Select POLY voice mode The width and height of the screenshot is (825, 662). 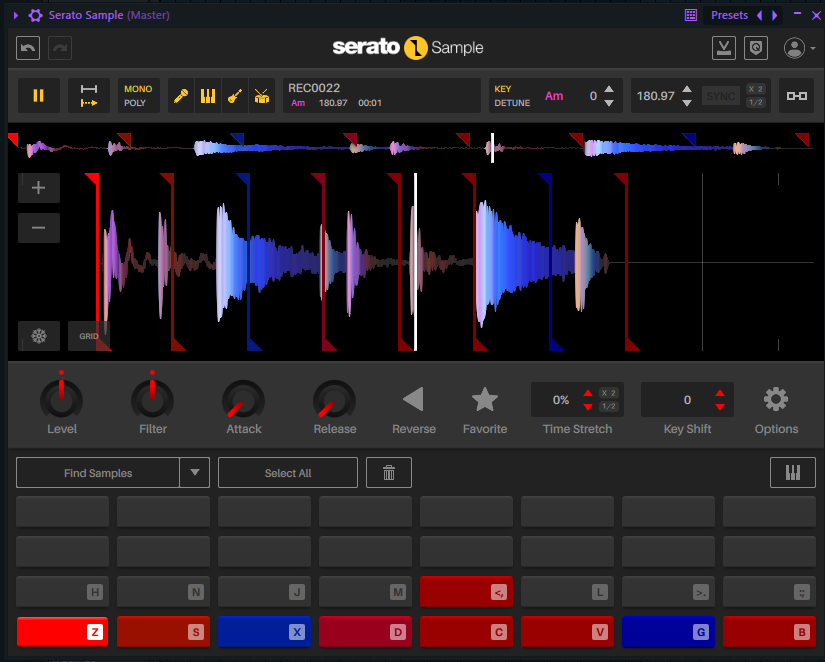[135, 103]
